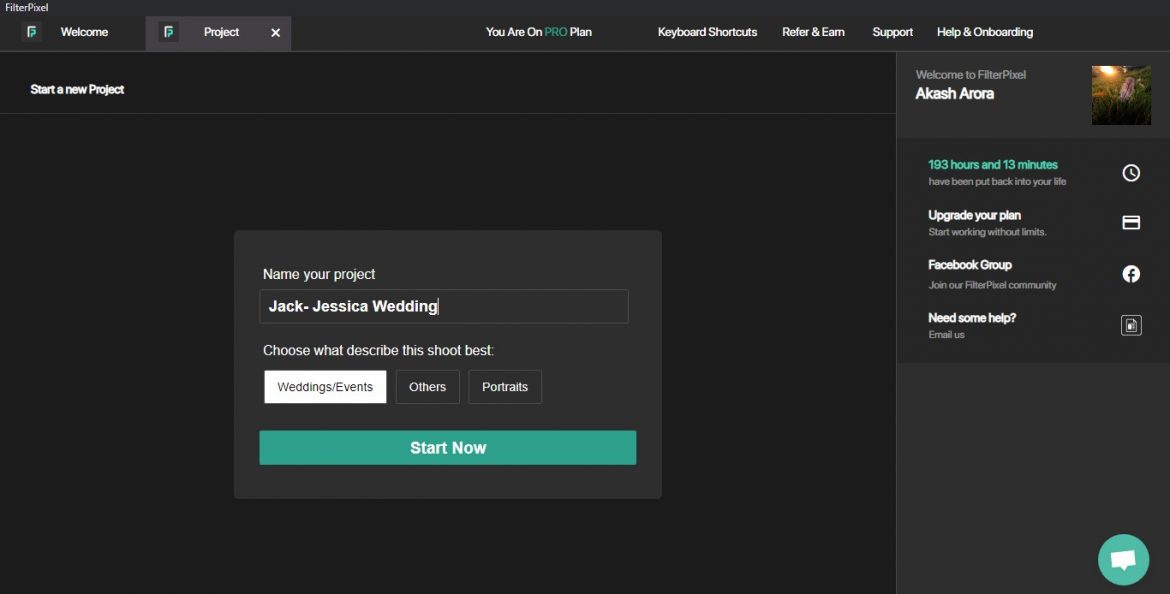
Task: Click the FilterPixel logo on the Project tab
Action: coord(168,32)
